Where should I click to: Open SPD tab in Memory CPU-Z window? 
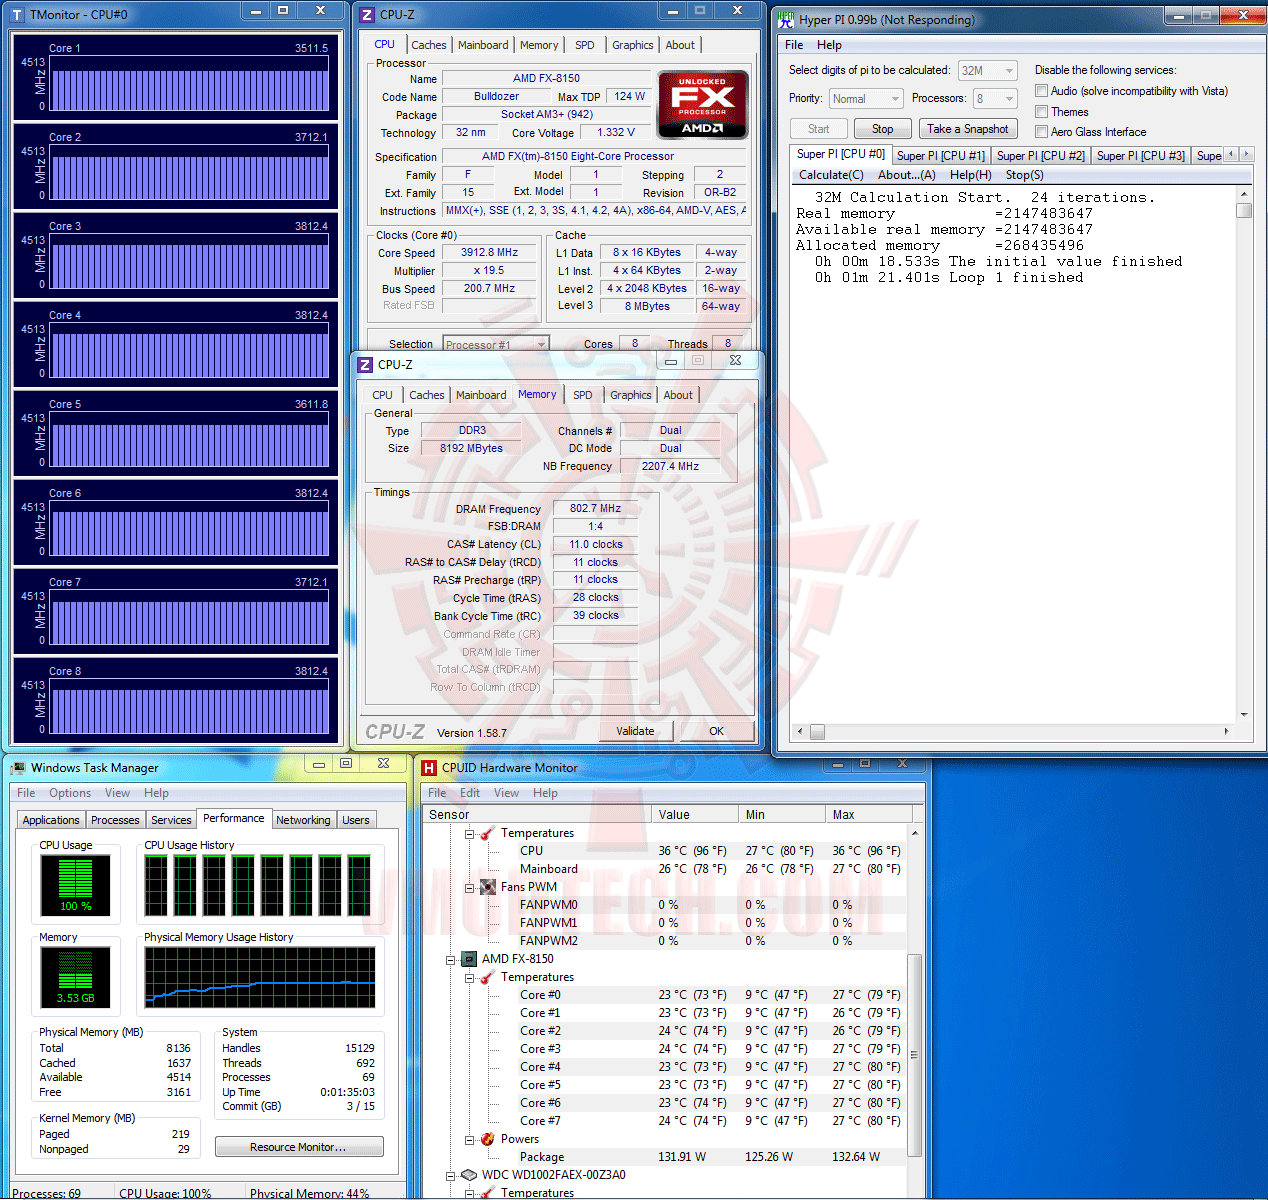coord(583,395)
